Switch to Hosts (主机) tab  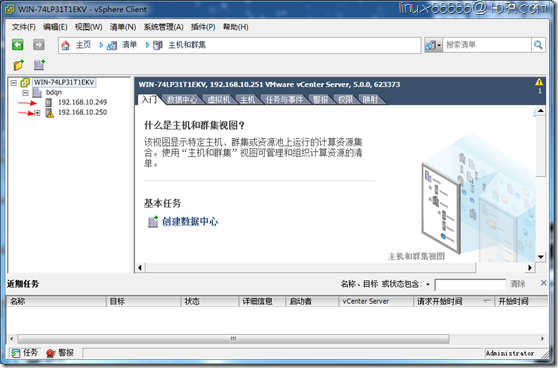(247, 100)
